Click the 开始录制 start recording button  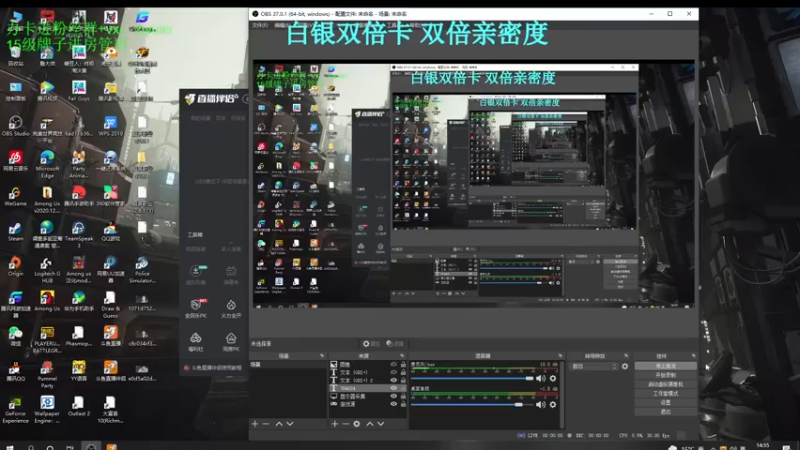[666, 375]
